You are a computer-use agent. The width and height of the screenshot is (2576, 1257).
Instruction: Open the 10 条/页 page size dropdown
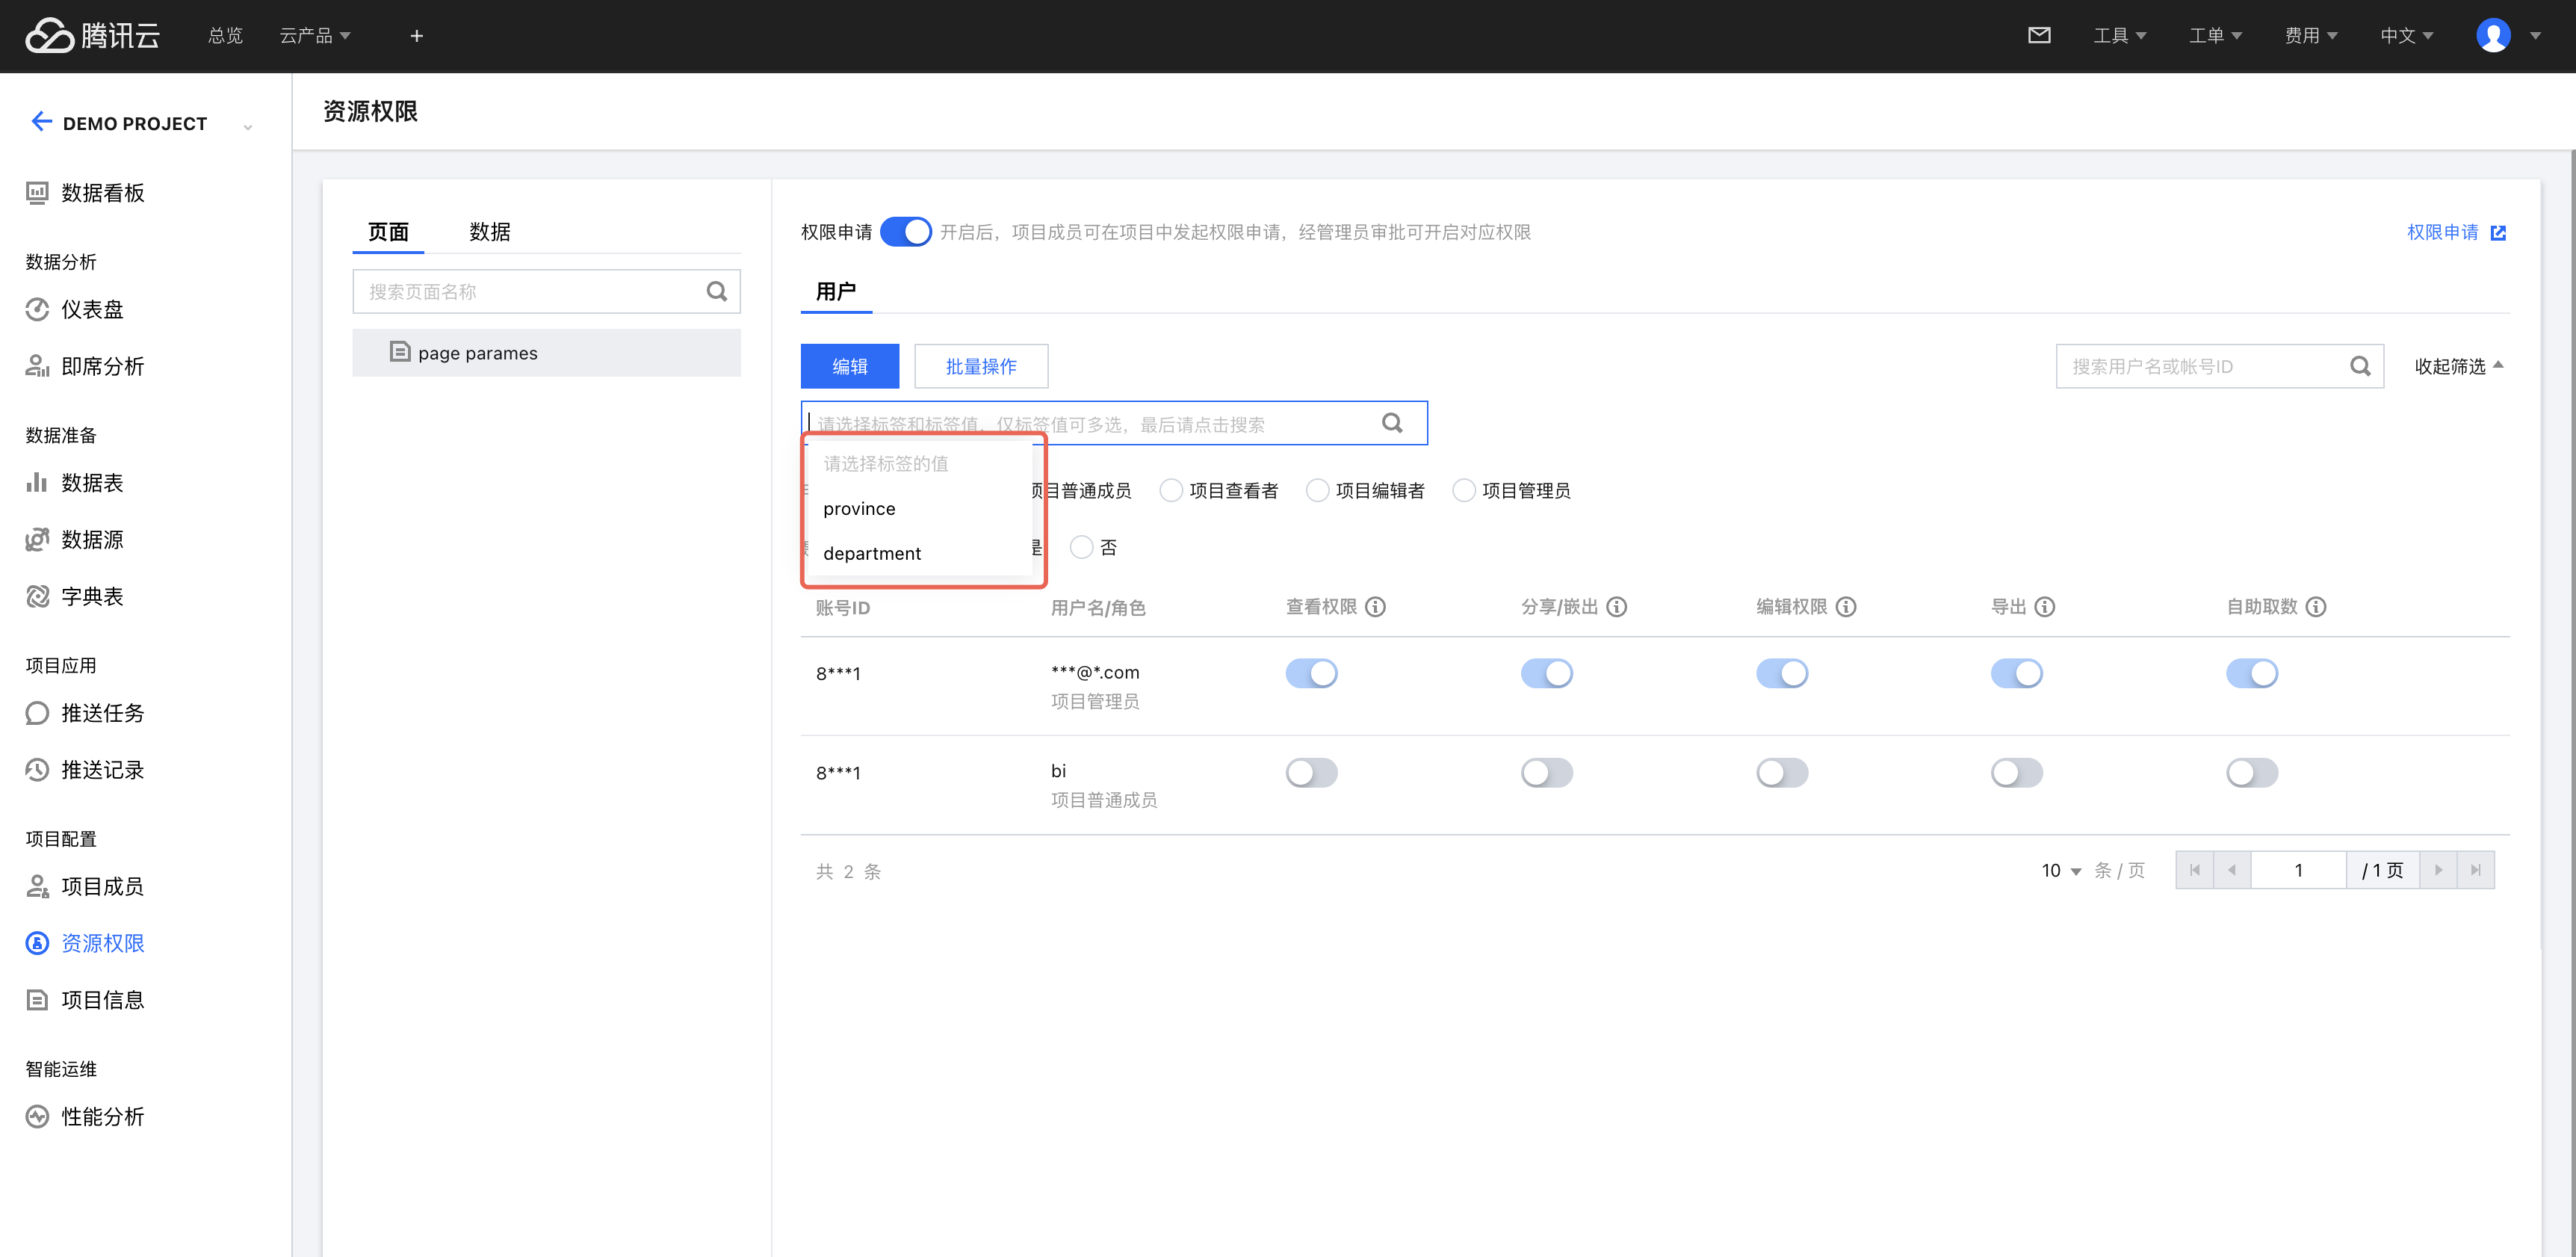coord(2061,871)
